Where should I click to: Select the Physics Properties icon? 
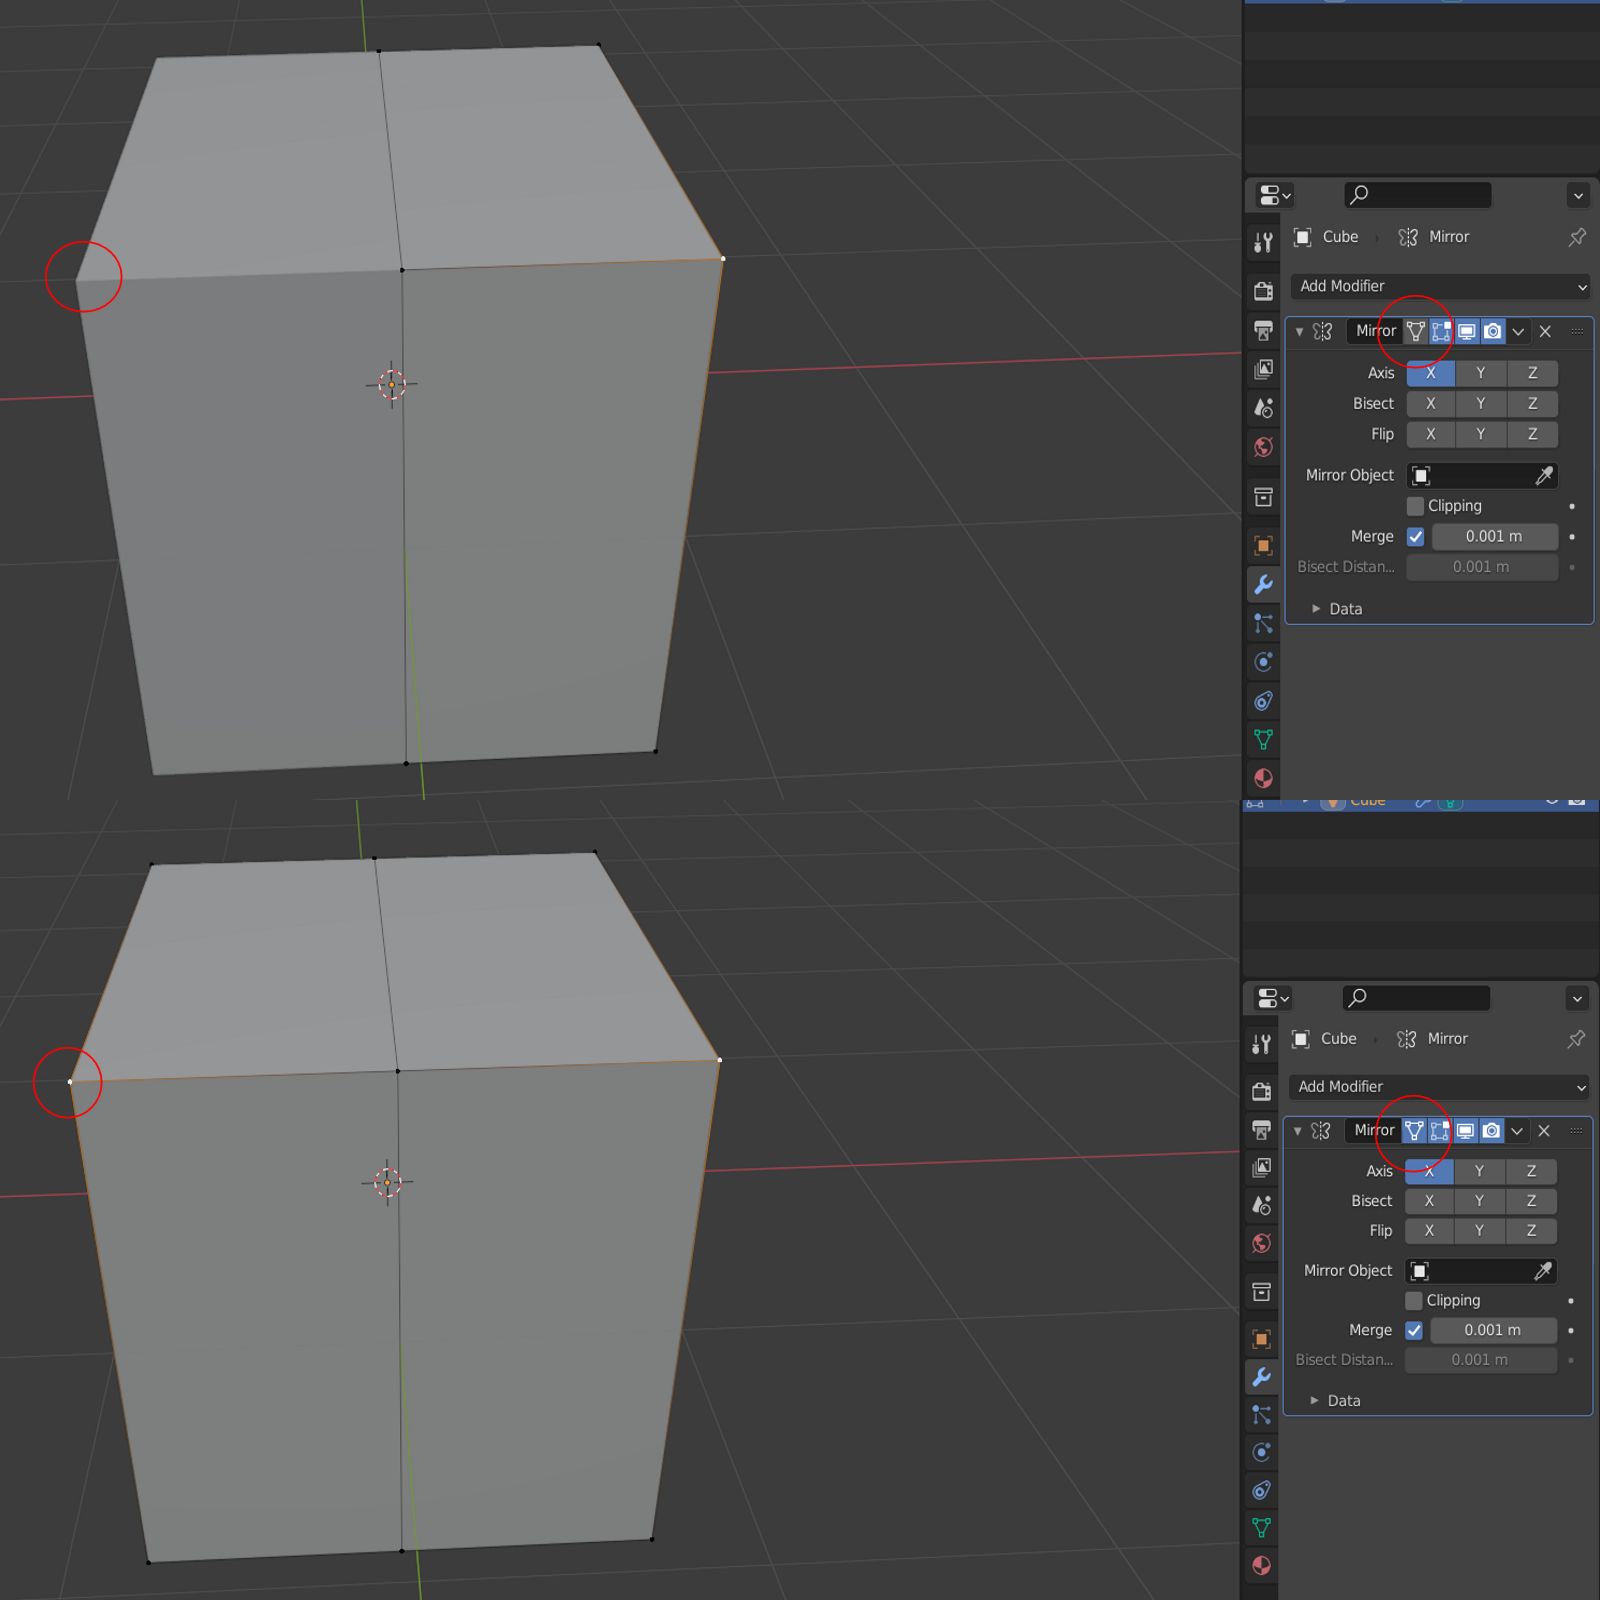pyautogui.click(x=1262, y=660)
